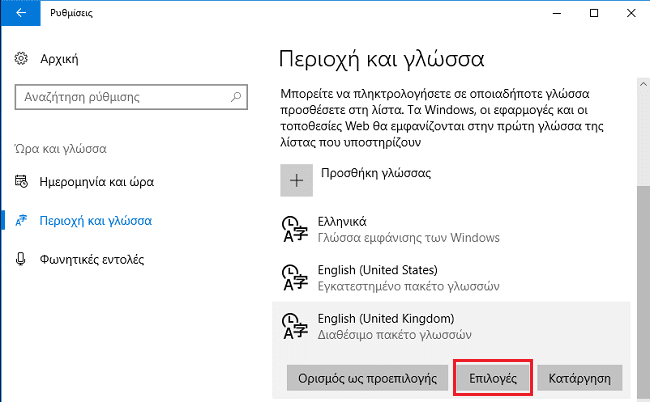Click the language icon beside English (United States)
The height and width of the screenshot is (402, 650).
295,278
